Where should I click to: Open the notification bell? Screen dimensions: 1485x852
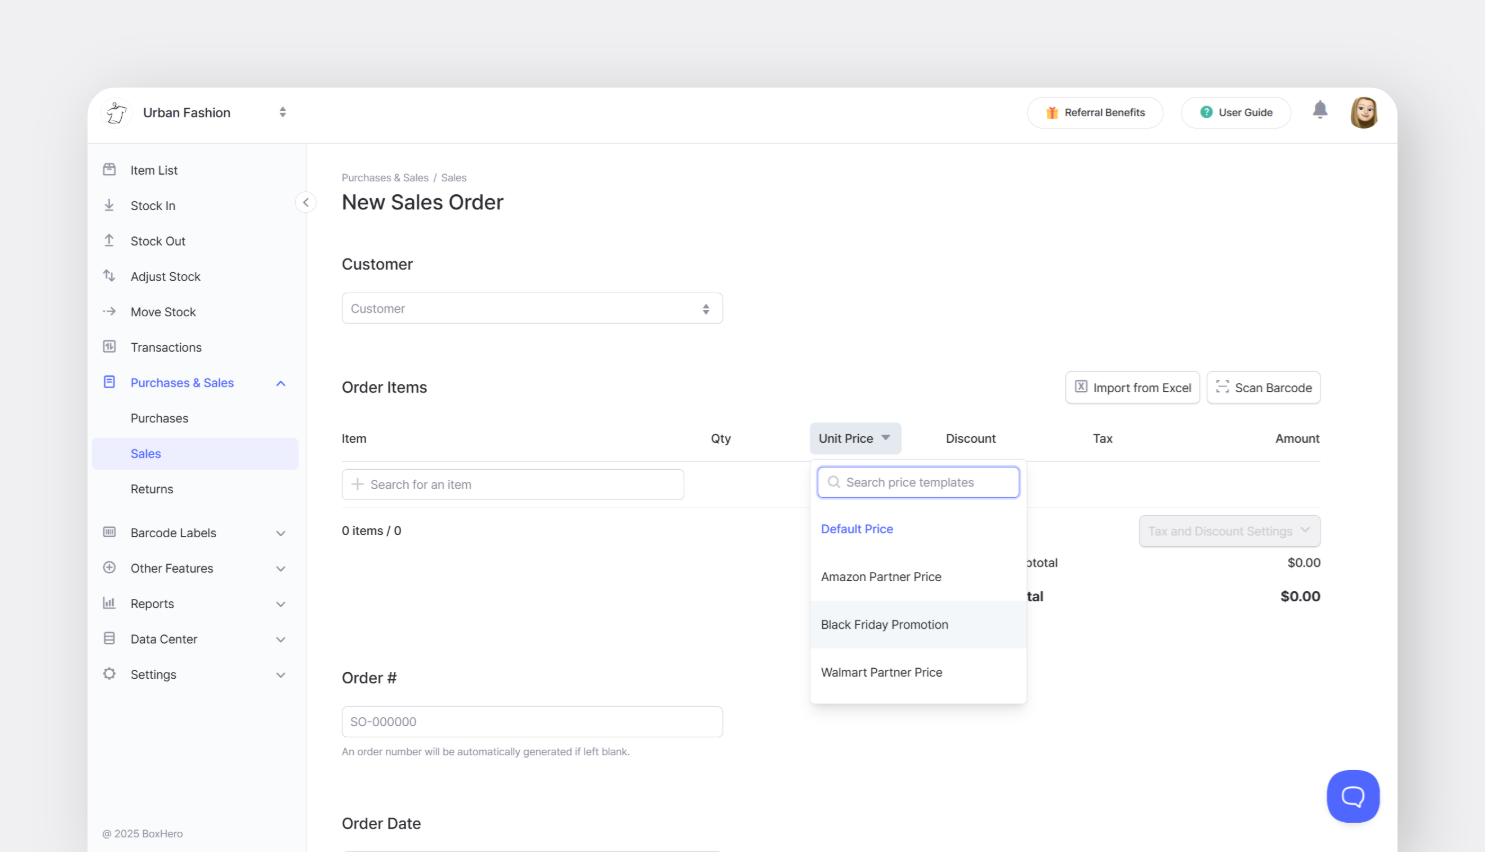[1319, 109]
